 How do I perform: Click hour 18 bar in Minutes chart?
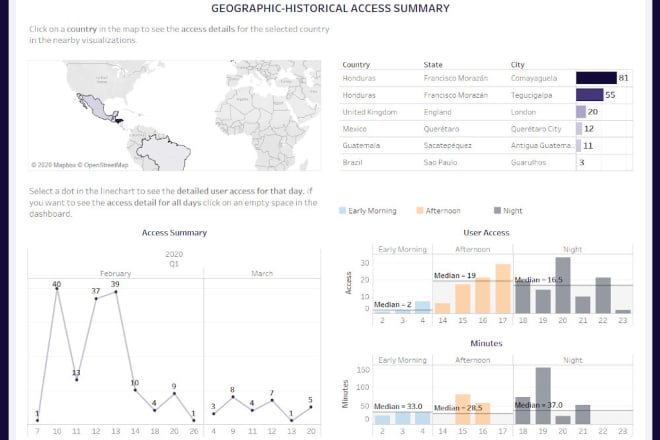click(523, 411)
